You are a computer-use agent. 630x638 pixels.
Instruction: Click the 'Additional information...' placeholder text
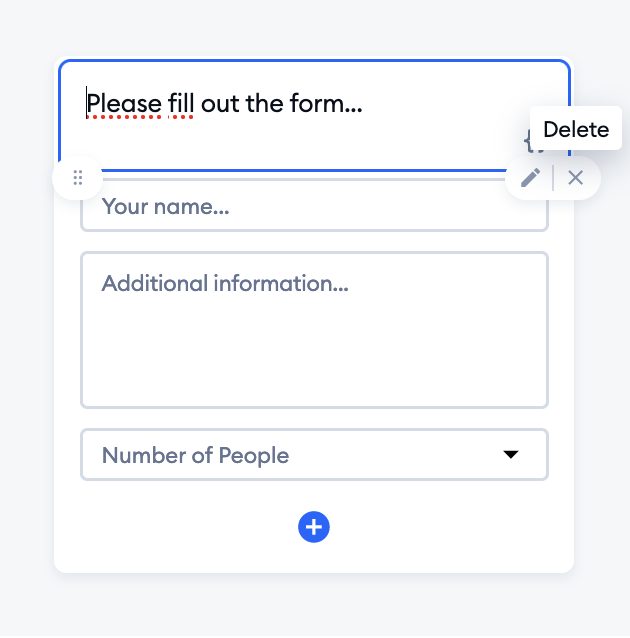click(225, 283)
